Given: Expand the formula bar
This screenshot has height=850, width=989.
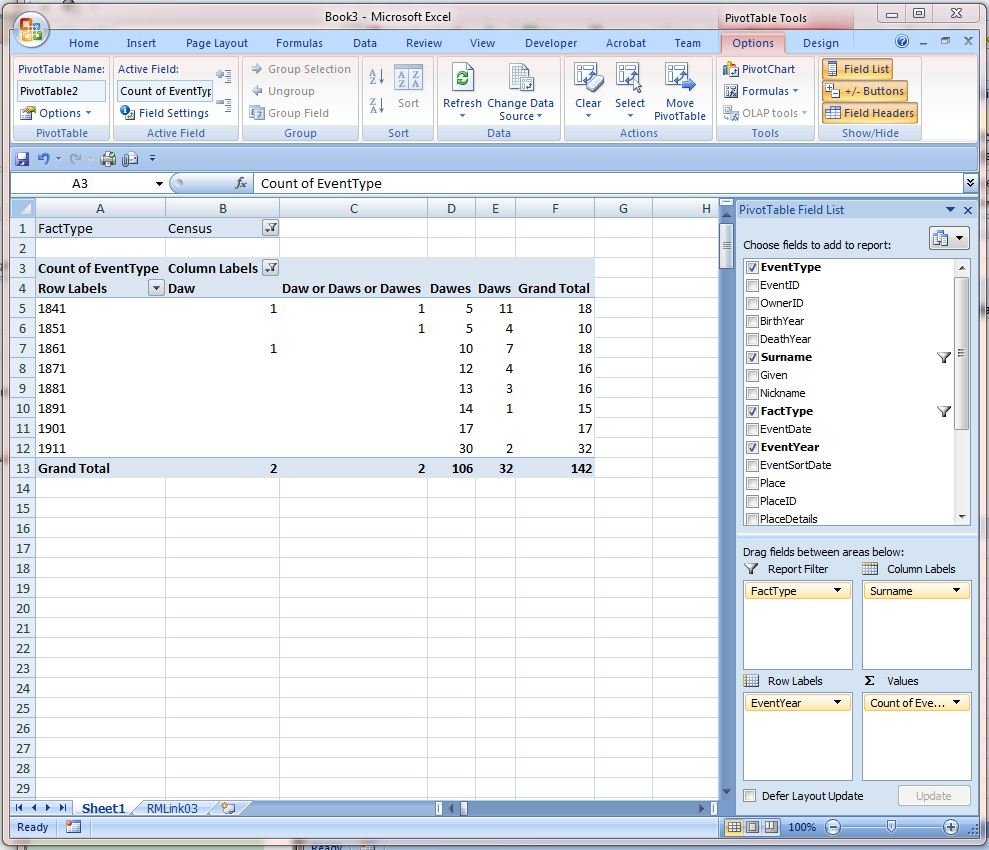Looking at the screenshot, I should 970,183.
